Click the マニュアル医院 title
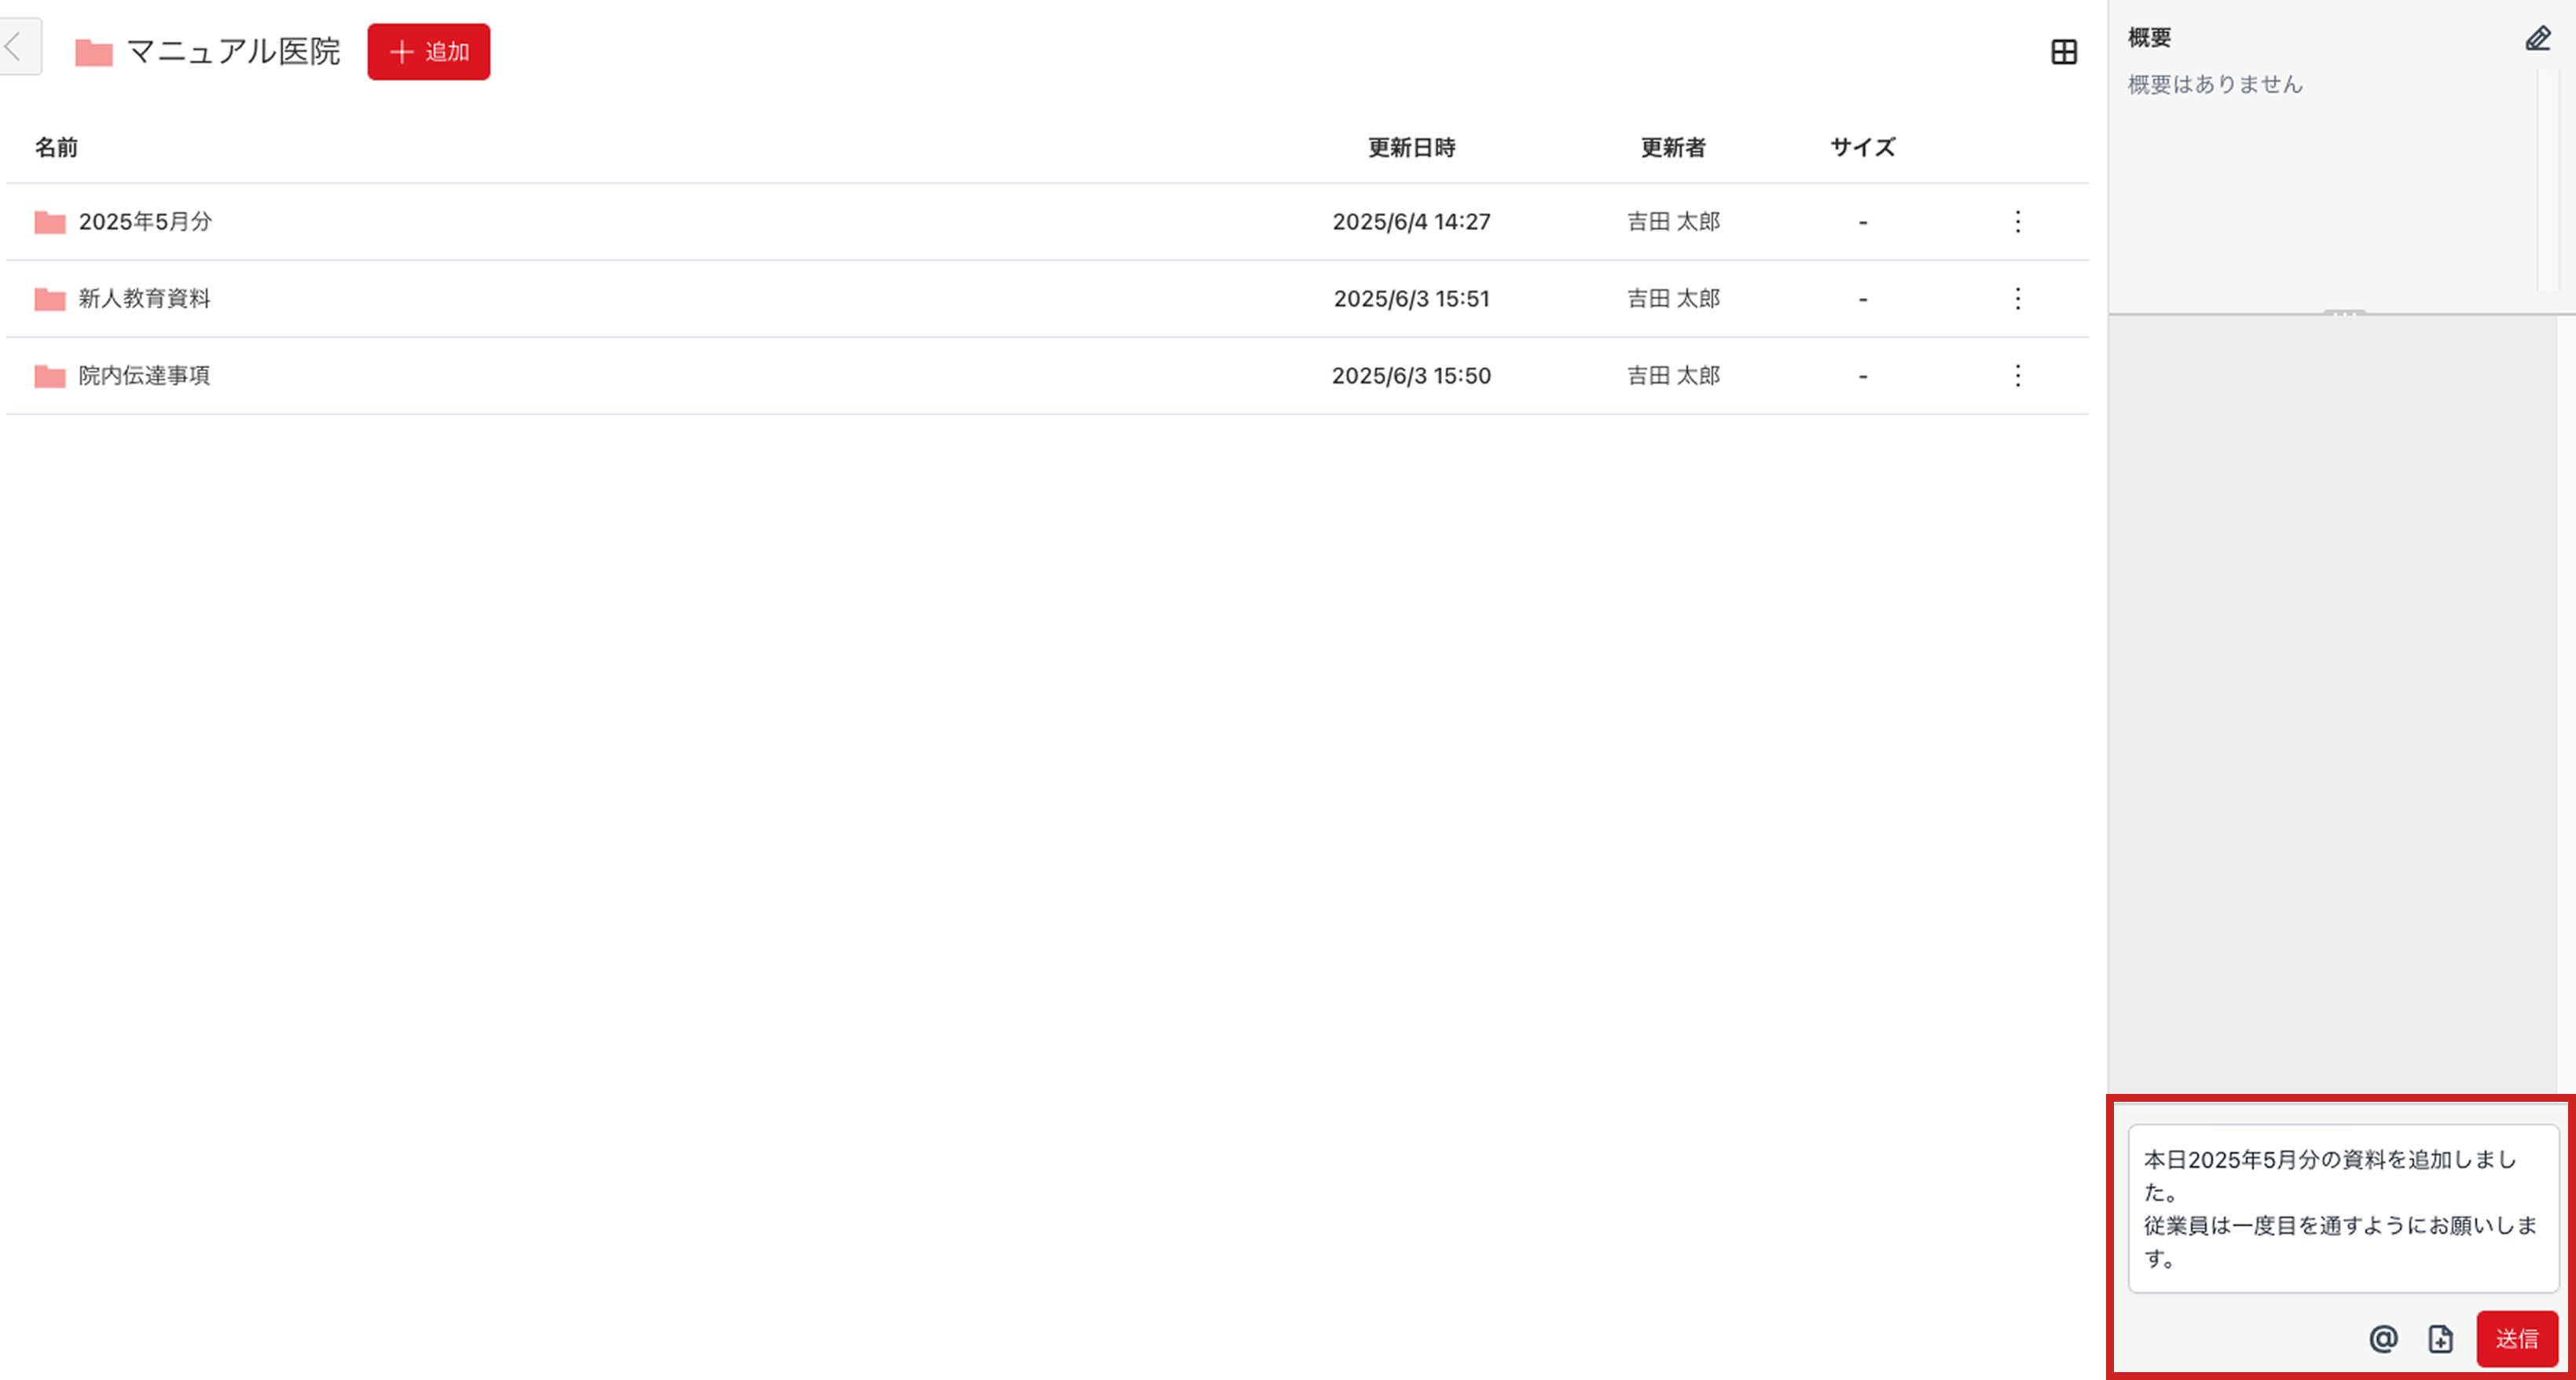 pyautogui.click(x=233, y=51)
